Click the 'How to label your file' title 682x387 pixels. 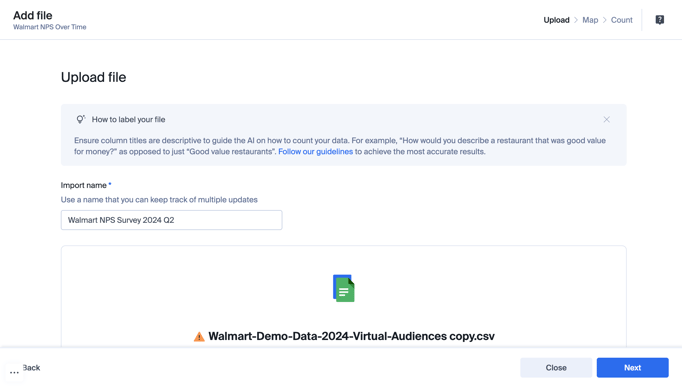pyautogui.click(x=128, y=120)
